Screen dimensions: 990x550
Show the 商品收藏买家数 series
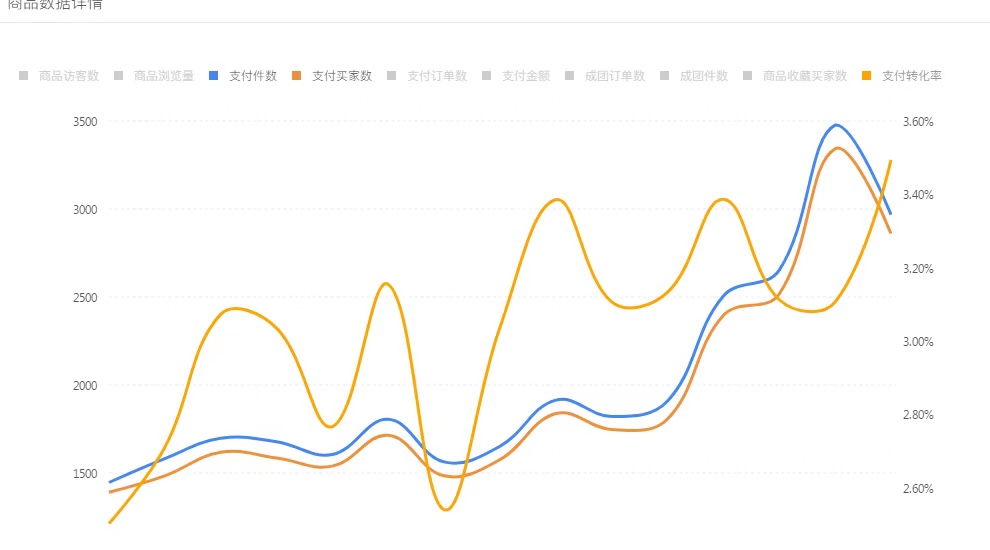[x=804, y=76]
